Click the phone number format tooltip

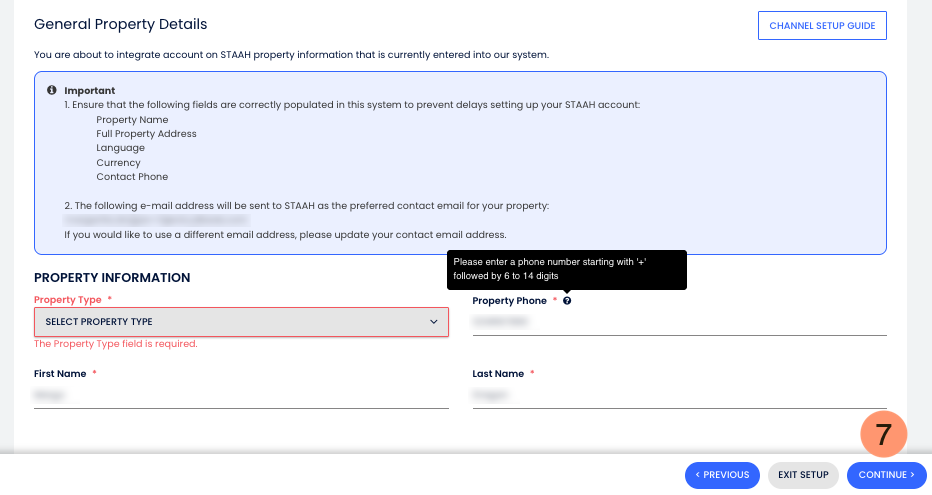567,269
